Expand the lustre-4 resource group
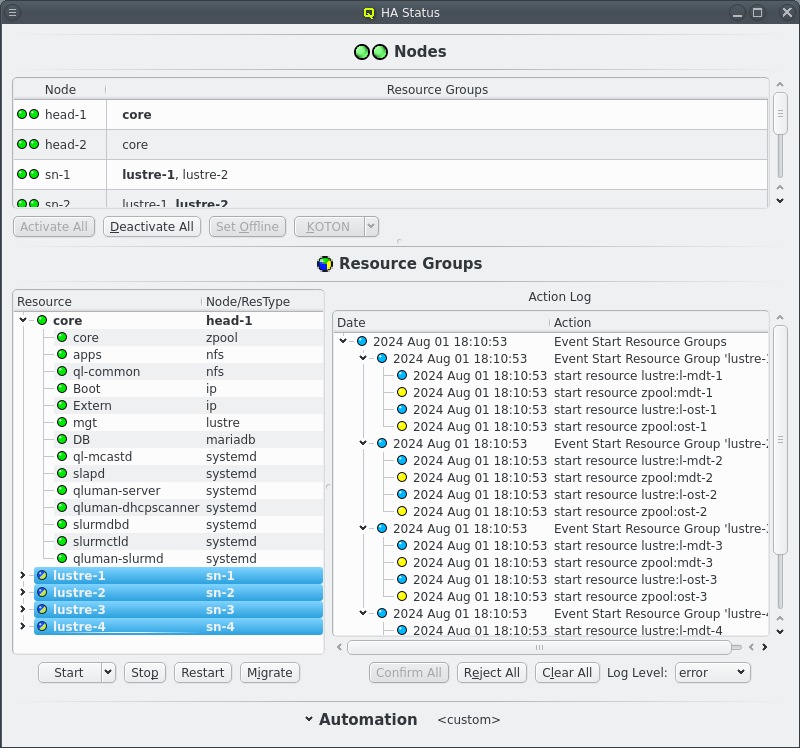The image size is (800, 748). pyautogui.click(x=22, y=626)
